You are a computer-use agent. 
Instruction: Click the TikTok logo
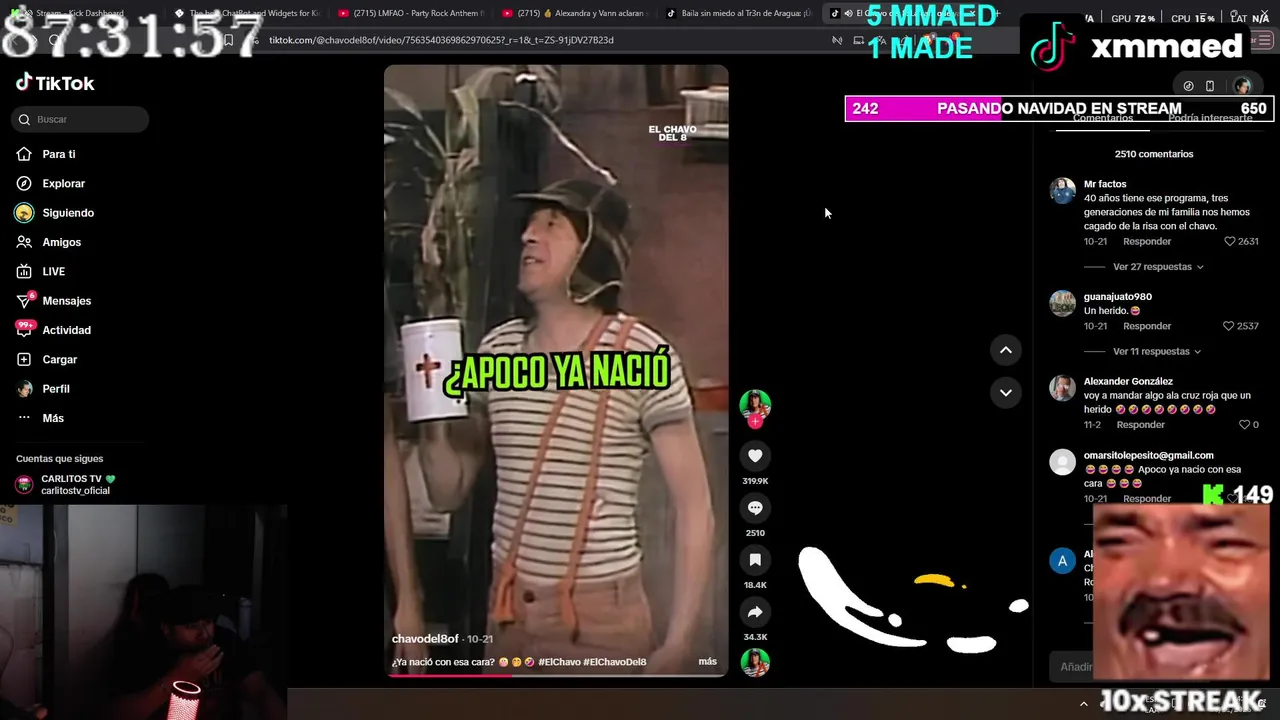click(55, 83)
